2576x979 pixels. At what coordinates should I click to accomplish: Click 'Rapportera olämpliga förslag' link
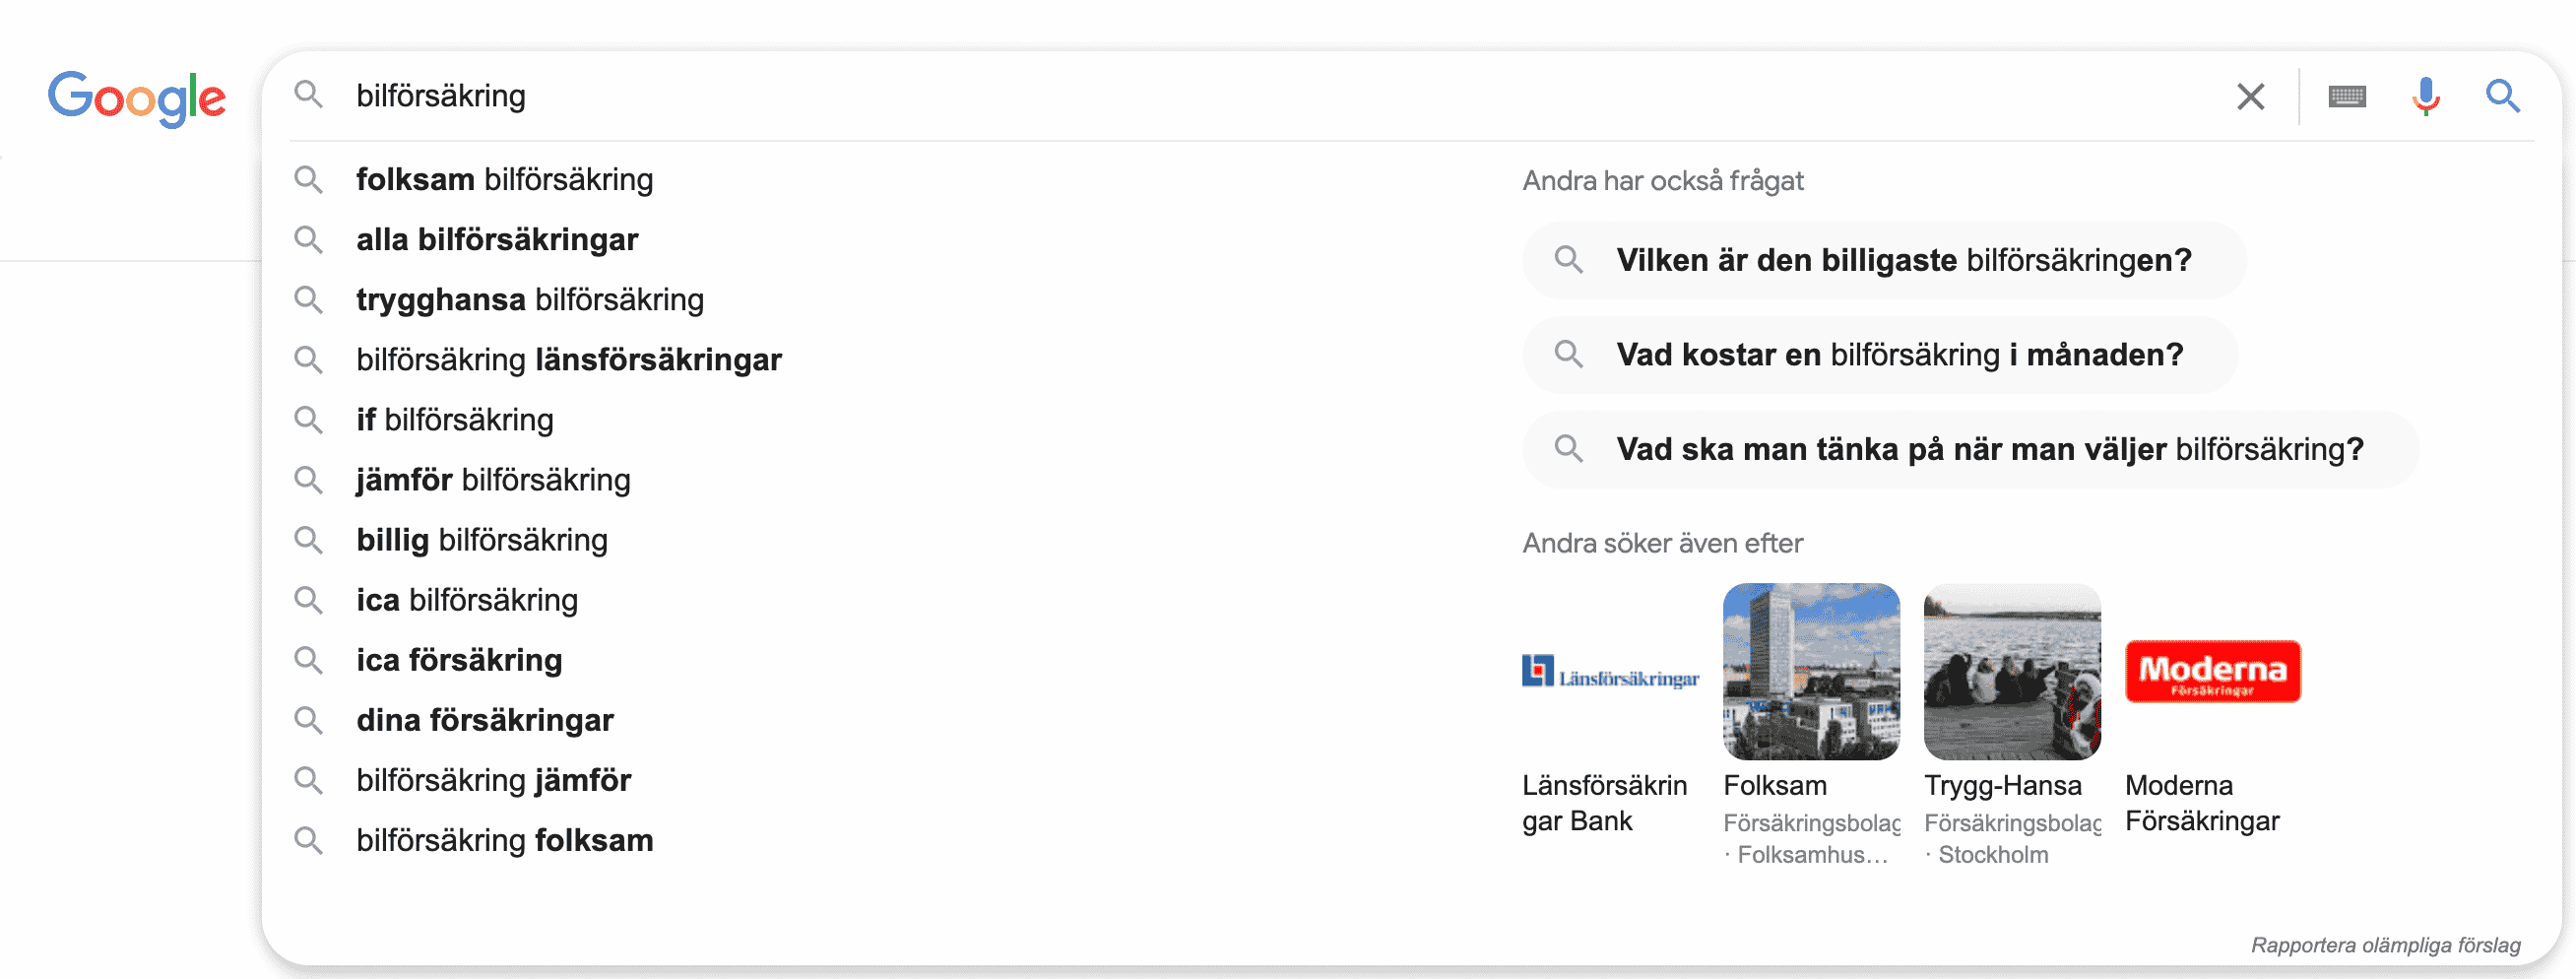(x=2385, y=945)
